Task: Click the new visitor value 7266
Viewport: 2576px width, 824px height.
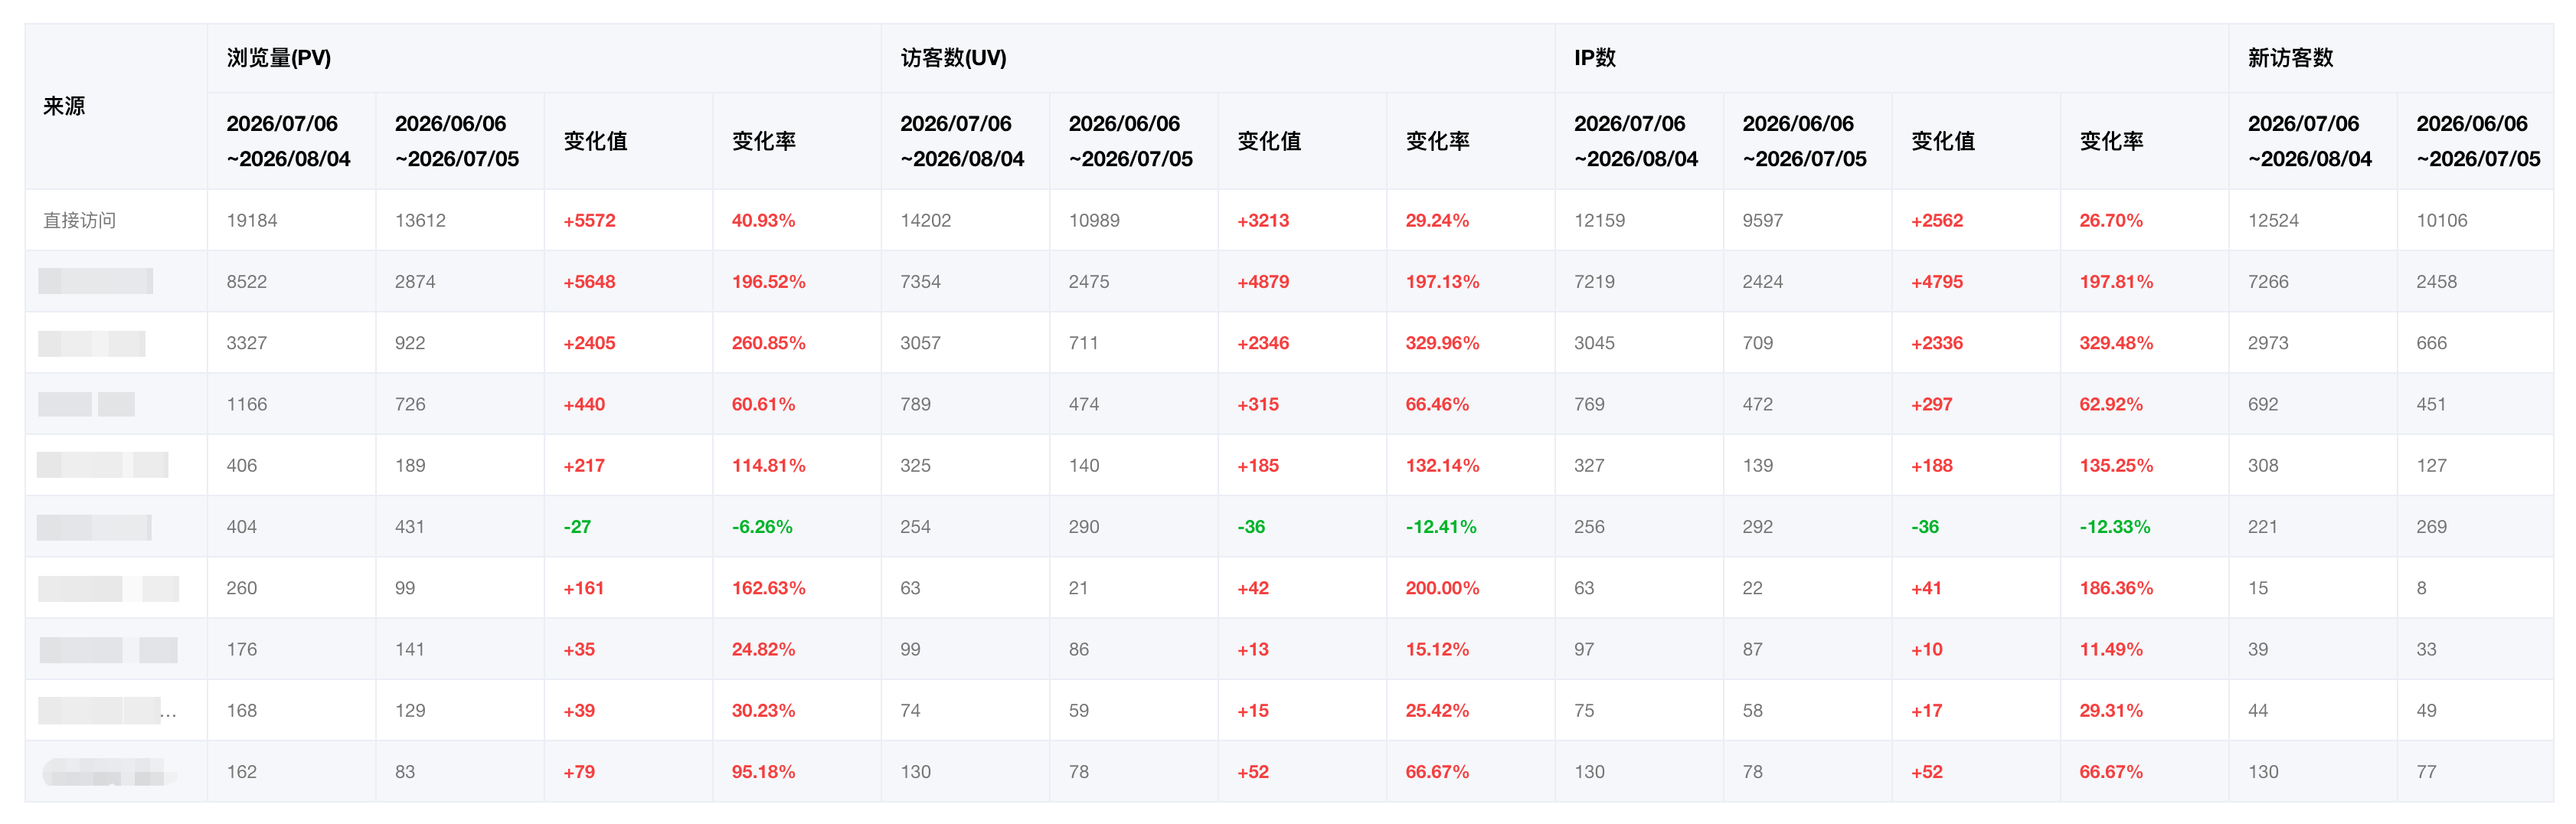Action: click(2269, 282)
